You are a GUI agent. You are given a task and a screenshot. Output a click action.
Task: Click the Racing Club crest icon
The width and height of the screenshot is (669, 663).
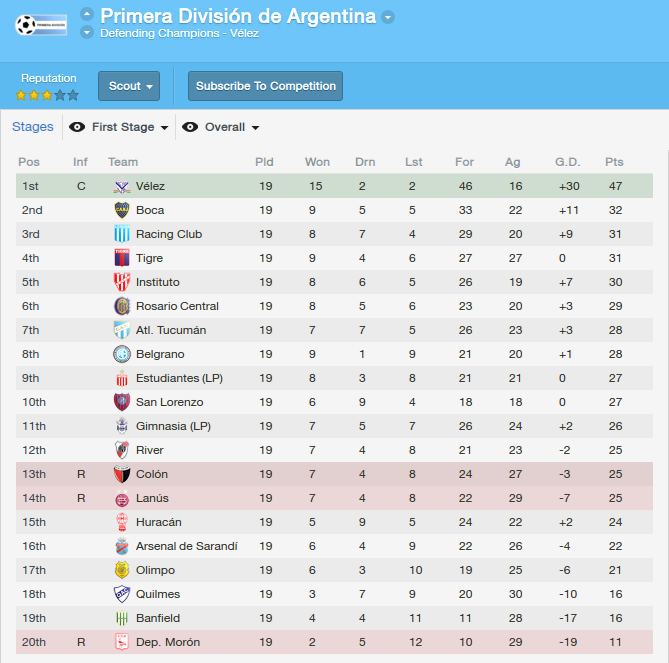[x=122, y=234]
